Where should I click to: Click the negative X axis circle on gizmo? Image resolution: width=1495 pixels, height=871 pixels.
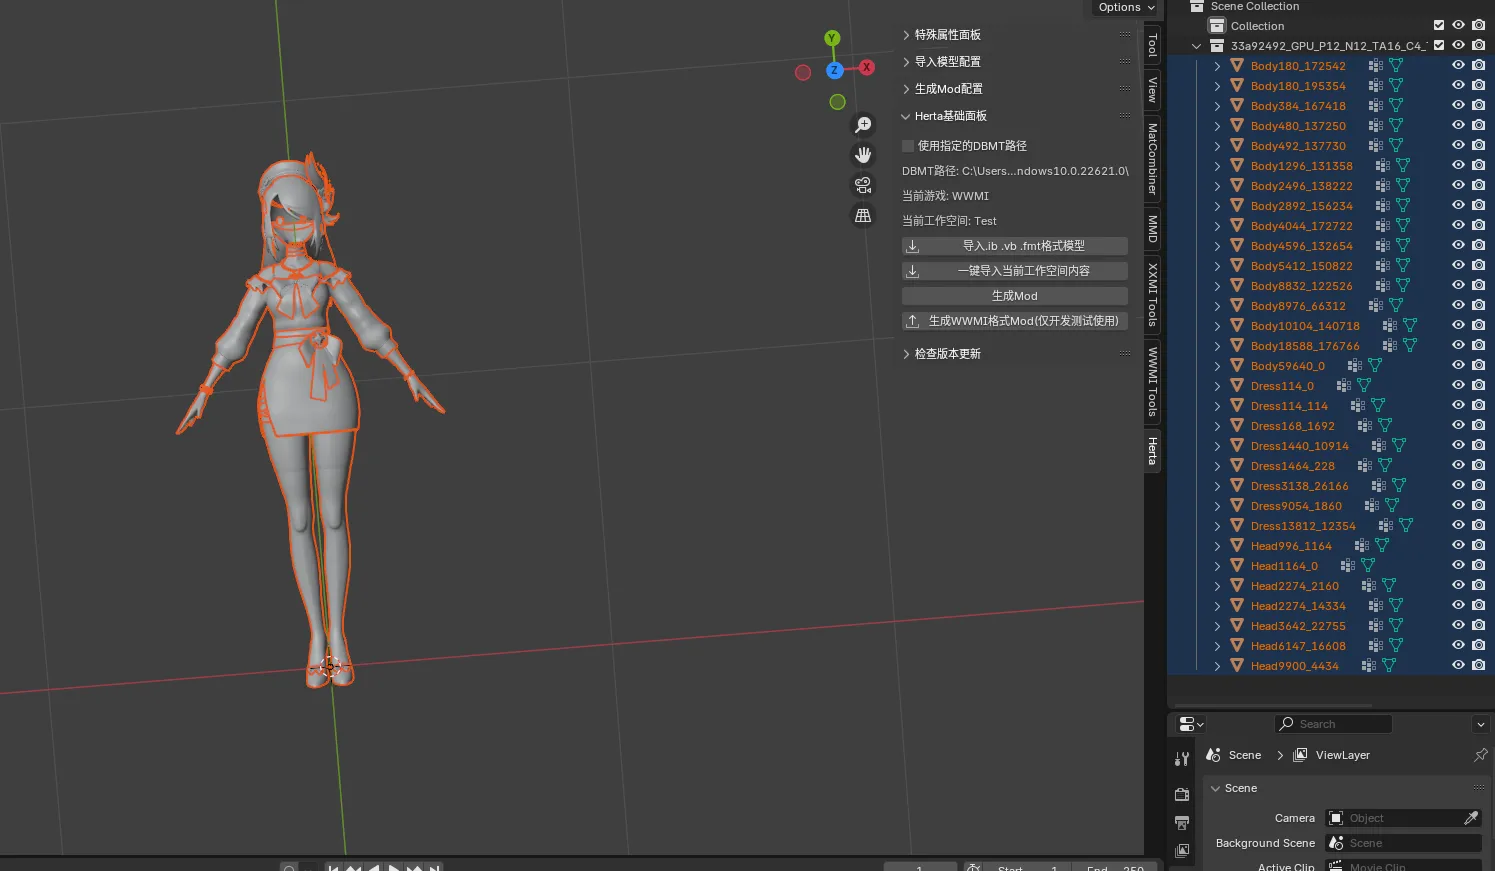(x=802, y=72)
